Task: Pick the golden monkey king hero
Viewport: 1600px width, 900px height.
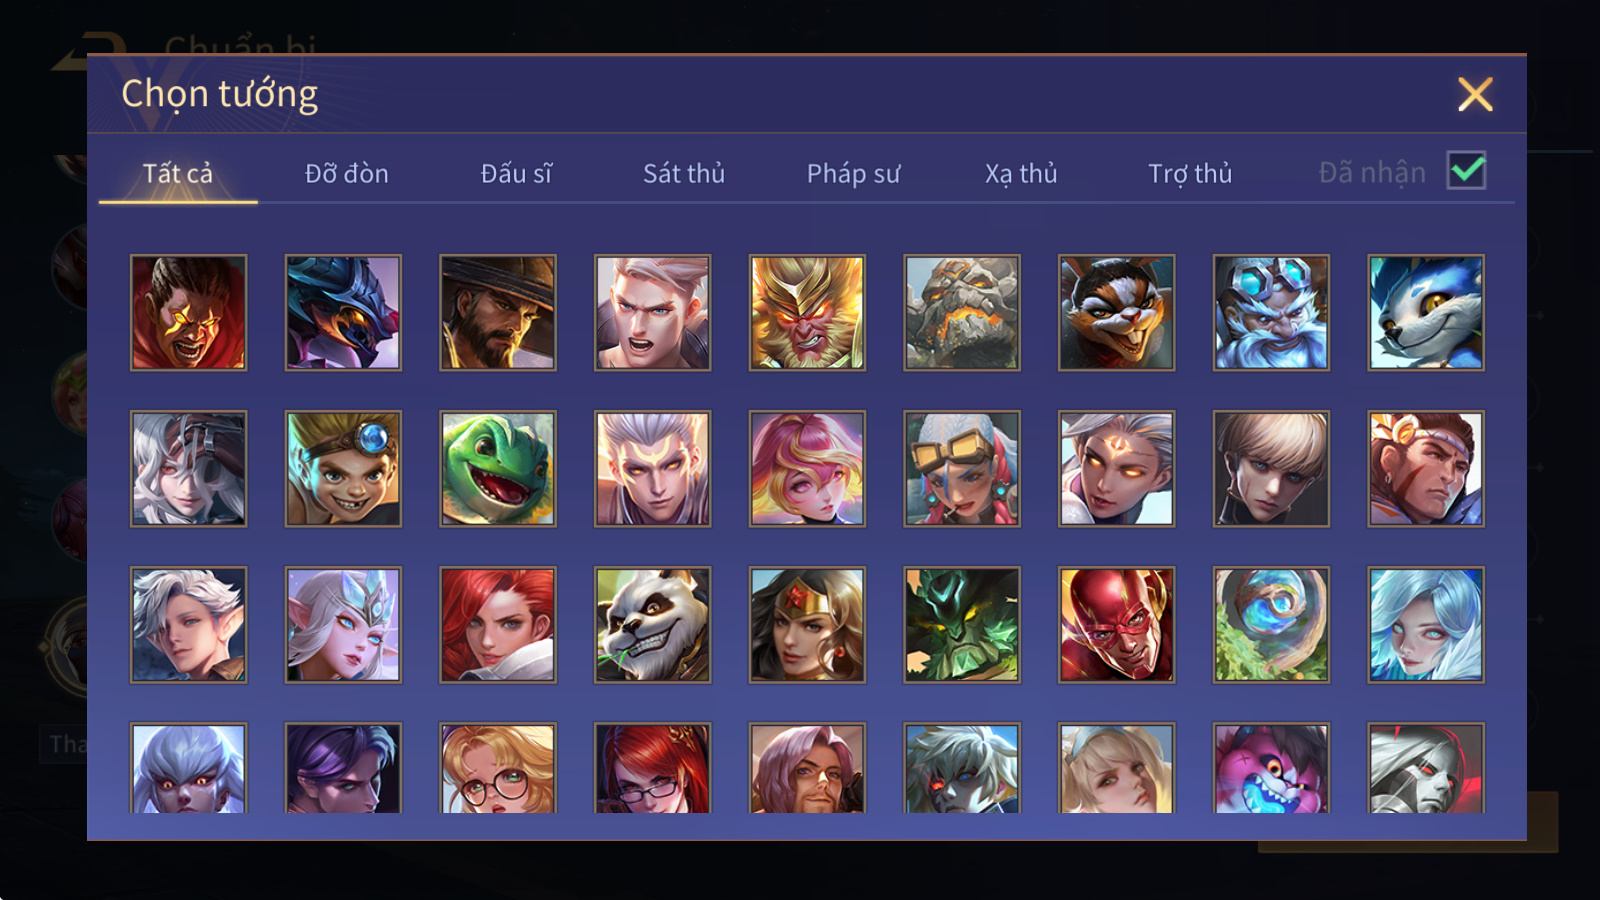Action: (807, 313)
